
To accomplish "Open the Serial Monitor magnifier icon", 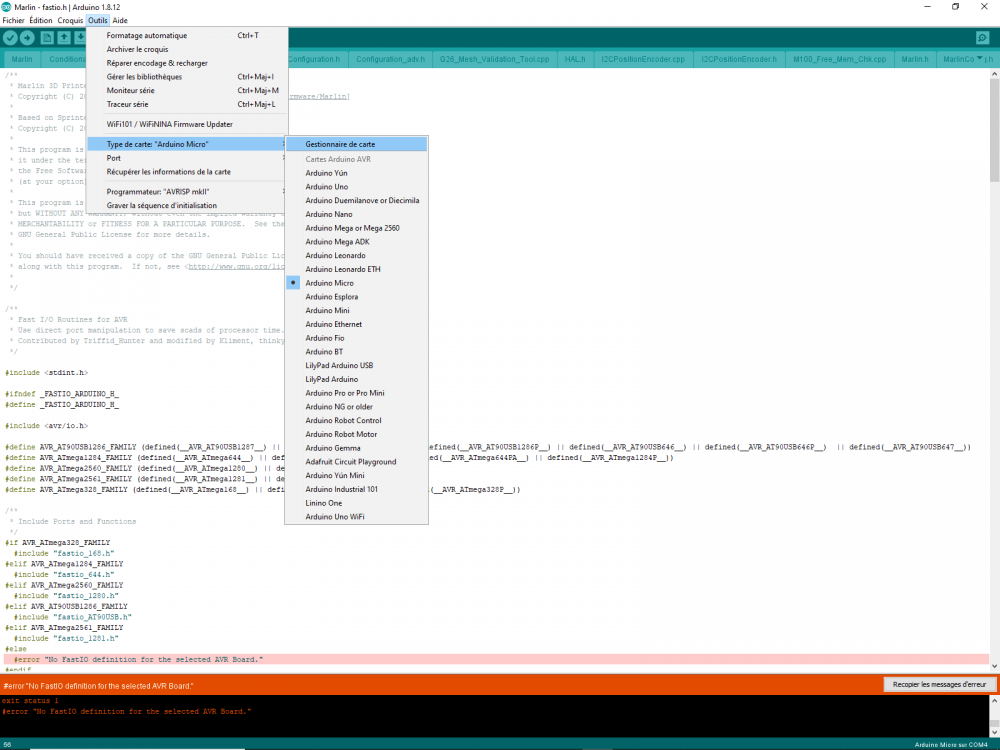I will (982, 38).
